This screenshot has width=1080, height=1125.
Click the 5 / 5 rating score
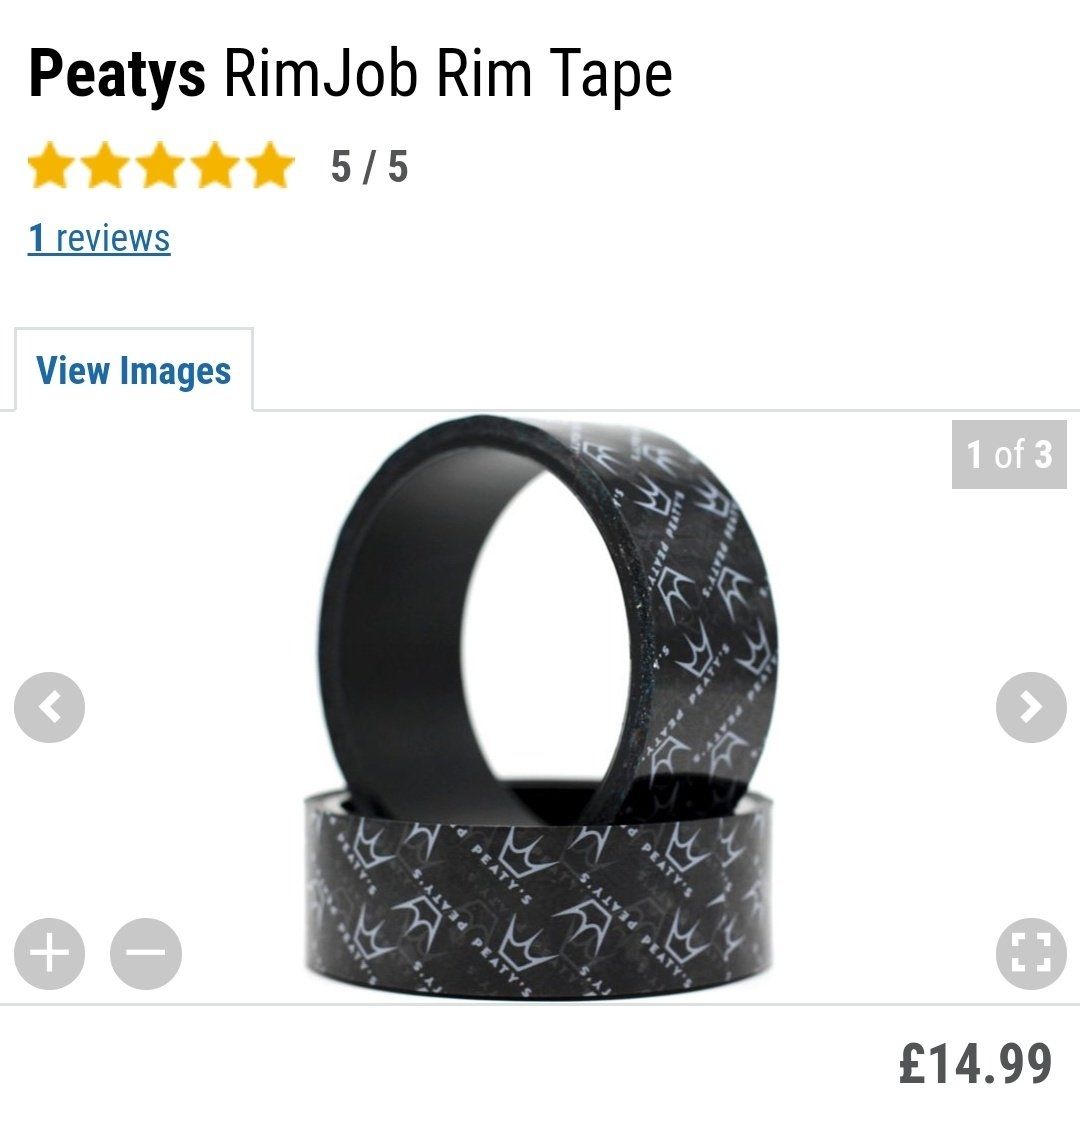(369, 166)
